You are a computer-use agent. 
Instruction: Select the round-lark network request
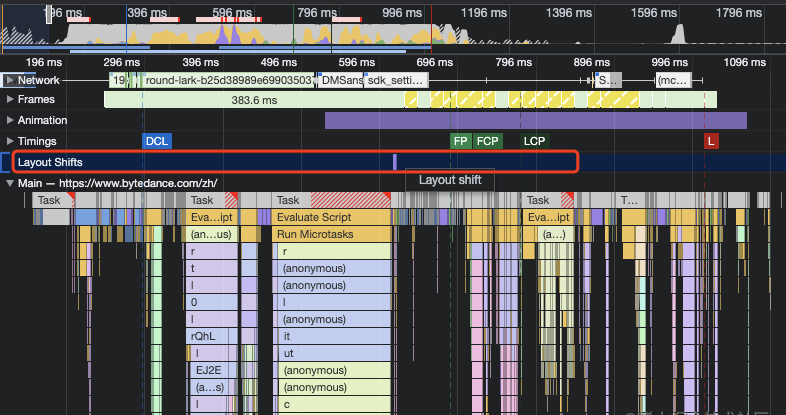coord(228,80)
